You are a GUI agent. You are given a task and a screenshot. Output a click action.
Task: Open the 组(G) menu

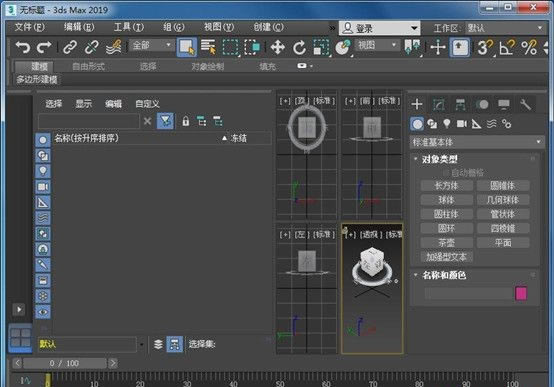point(173,27)
